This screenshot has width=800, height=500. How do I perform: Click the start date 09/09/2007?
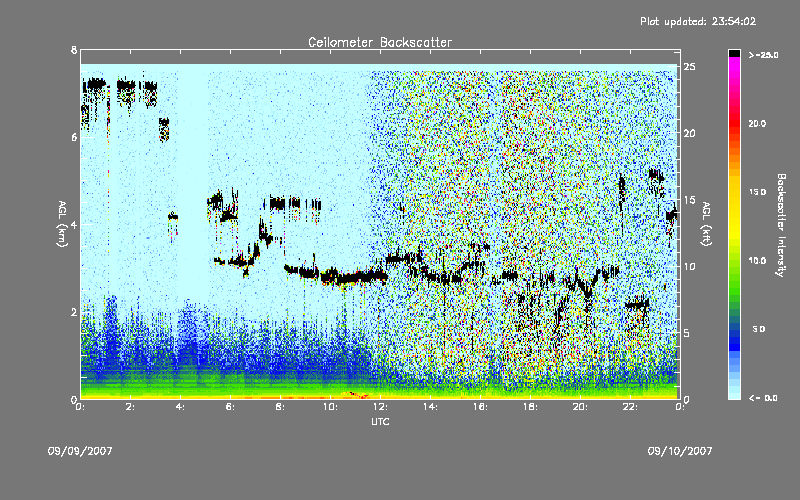80,451
